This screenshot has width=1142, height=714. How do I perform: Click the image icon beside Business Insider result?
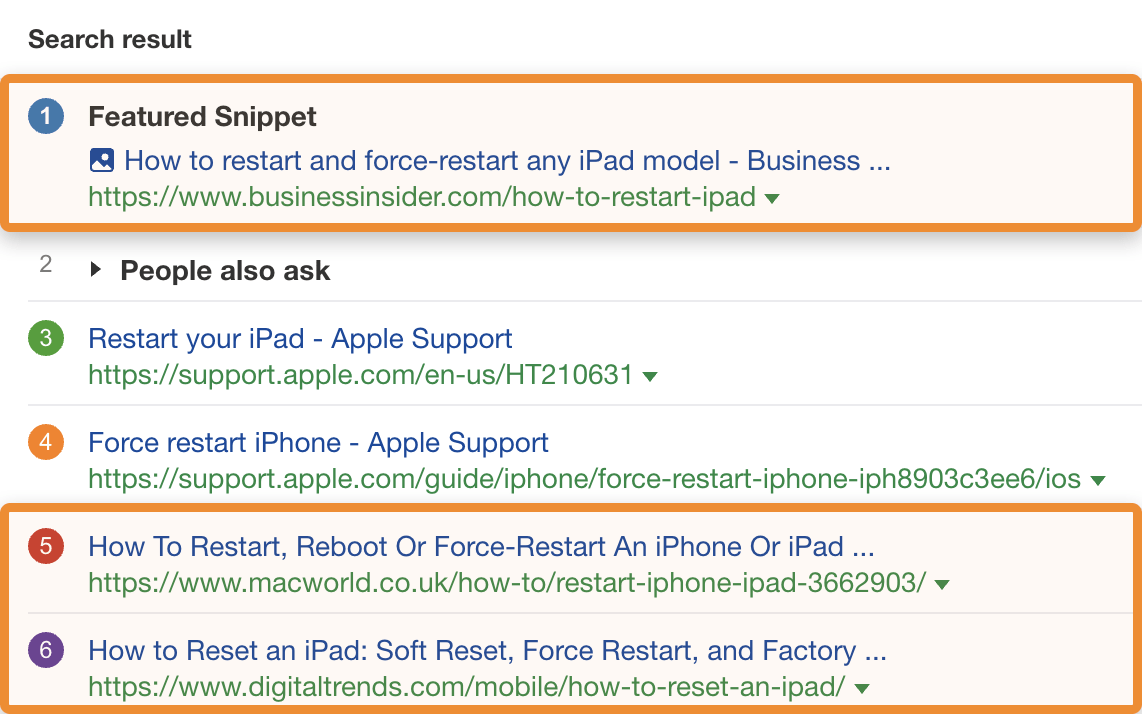pyautogui.click(x=102, y=161)
